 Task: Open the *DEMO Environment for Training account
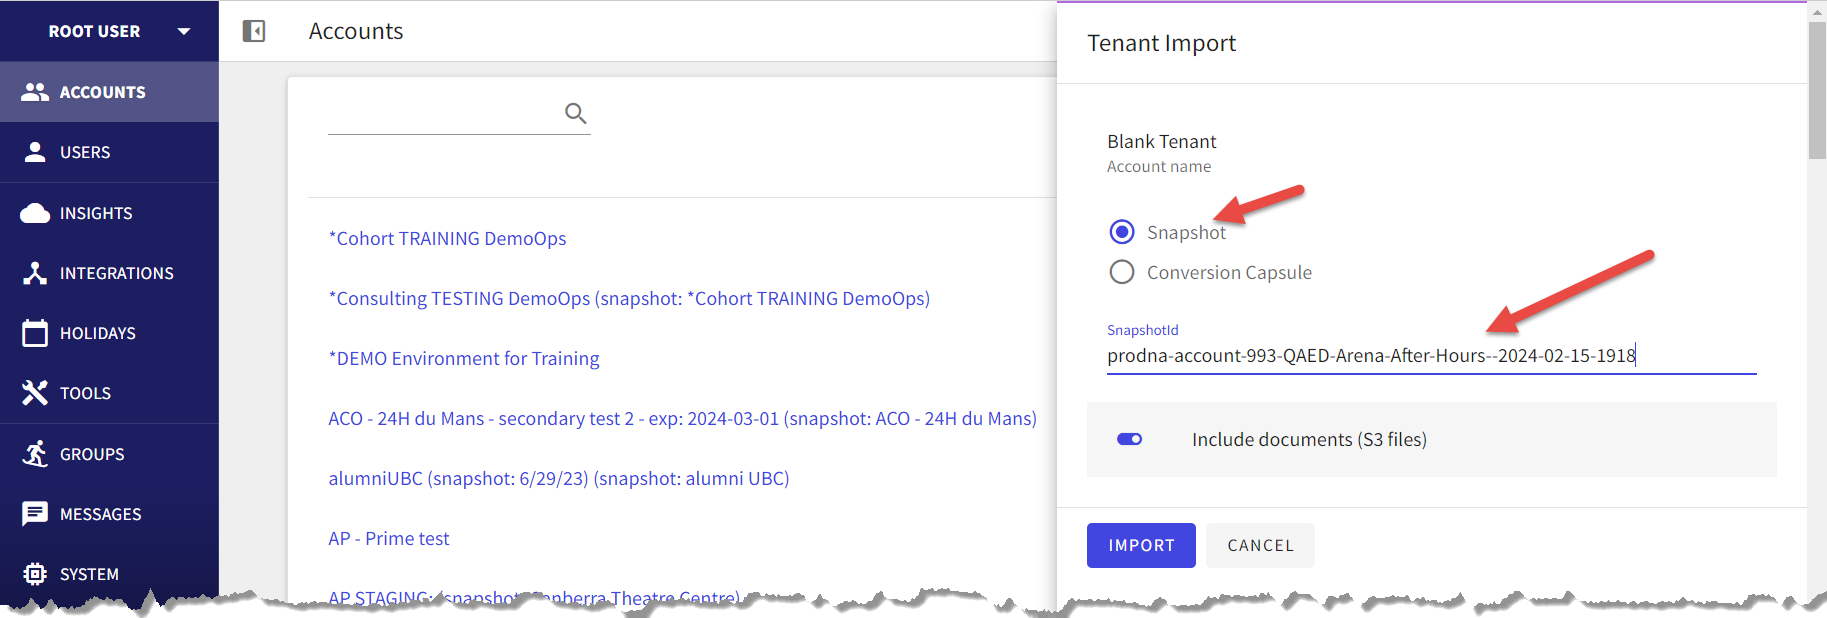[464, 358]
